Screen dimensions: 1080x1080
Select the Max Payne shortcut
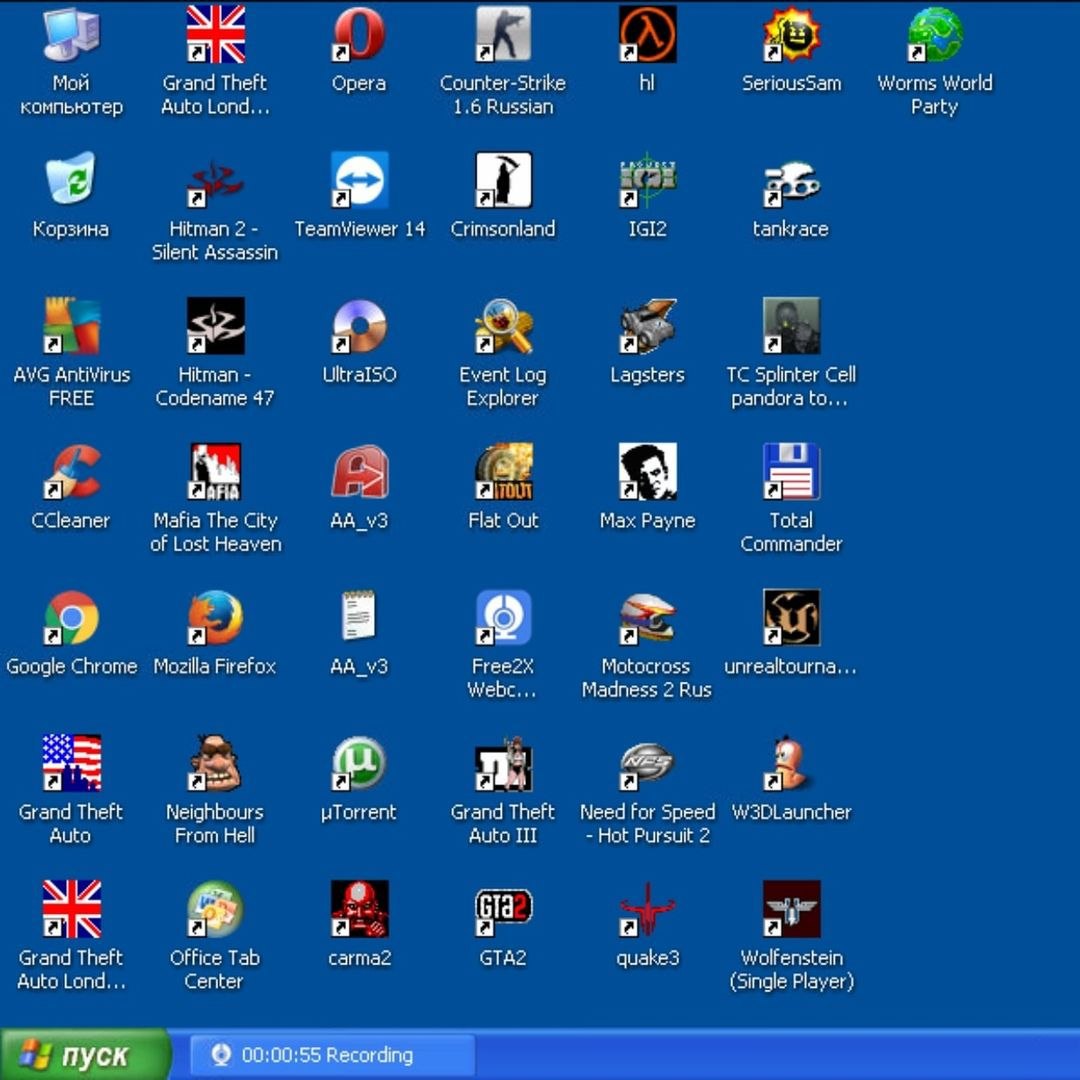[x=647, y=472]
